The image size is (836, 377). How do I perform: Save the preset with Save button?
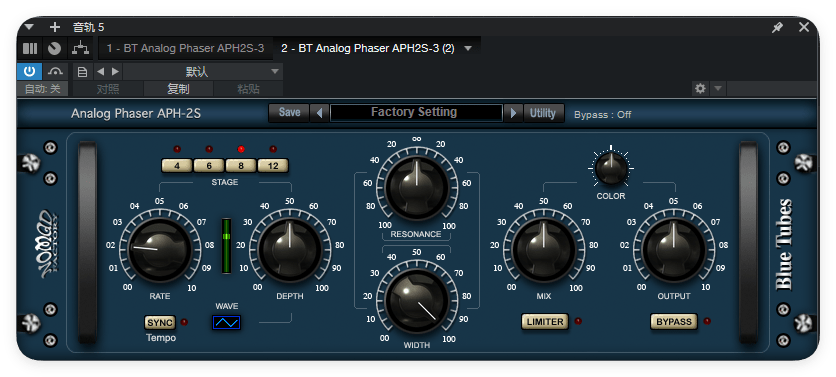pos(290,113)
